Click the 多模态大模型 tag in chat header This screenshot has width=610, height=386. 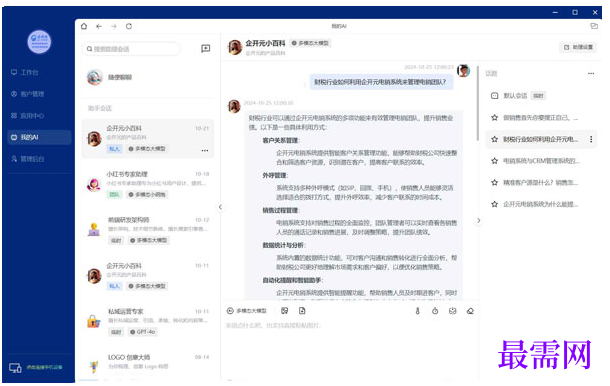point(310,43)
